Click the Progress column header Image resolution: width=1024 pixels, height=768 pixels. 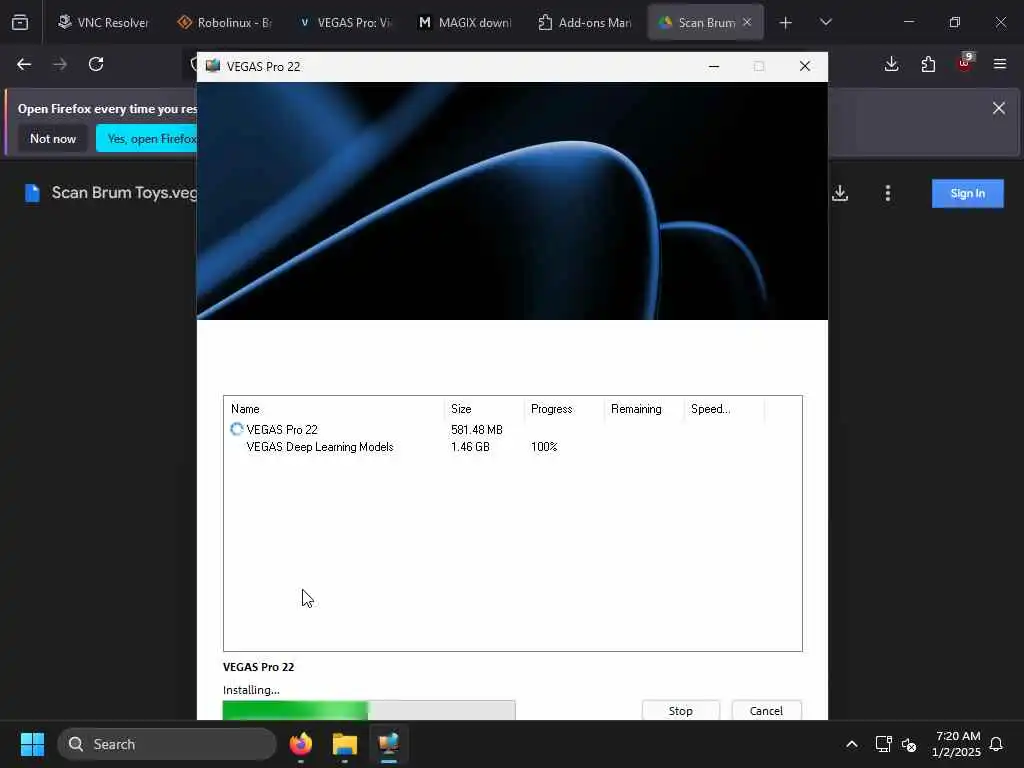pos(564,409)
